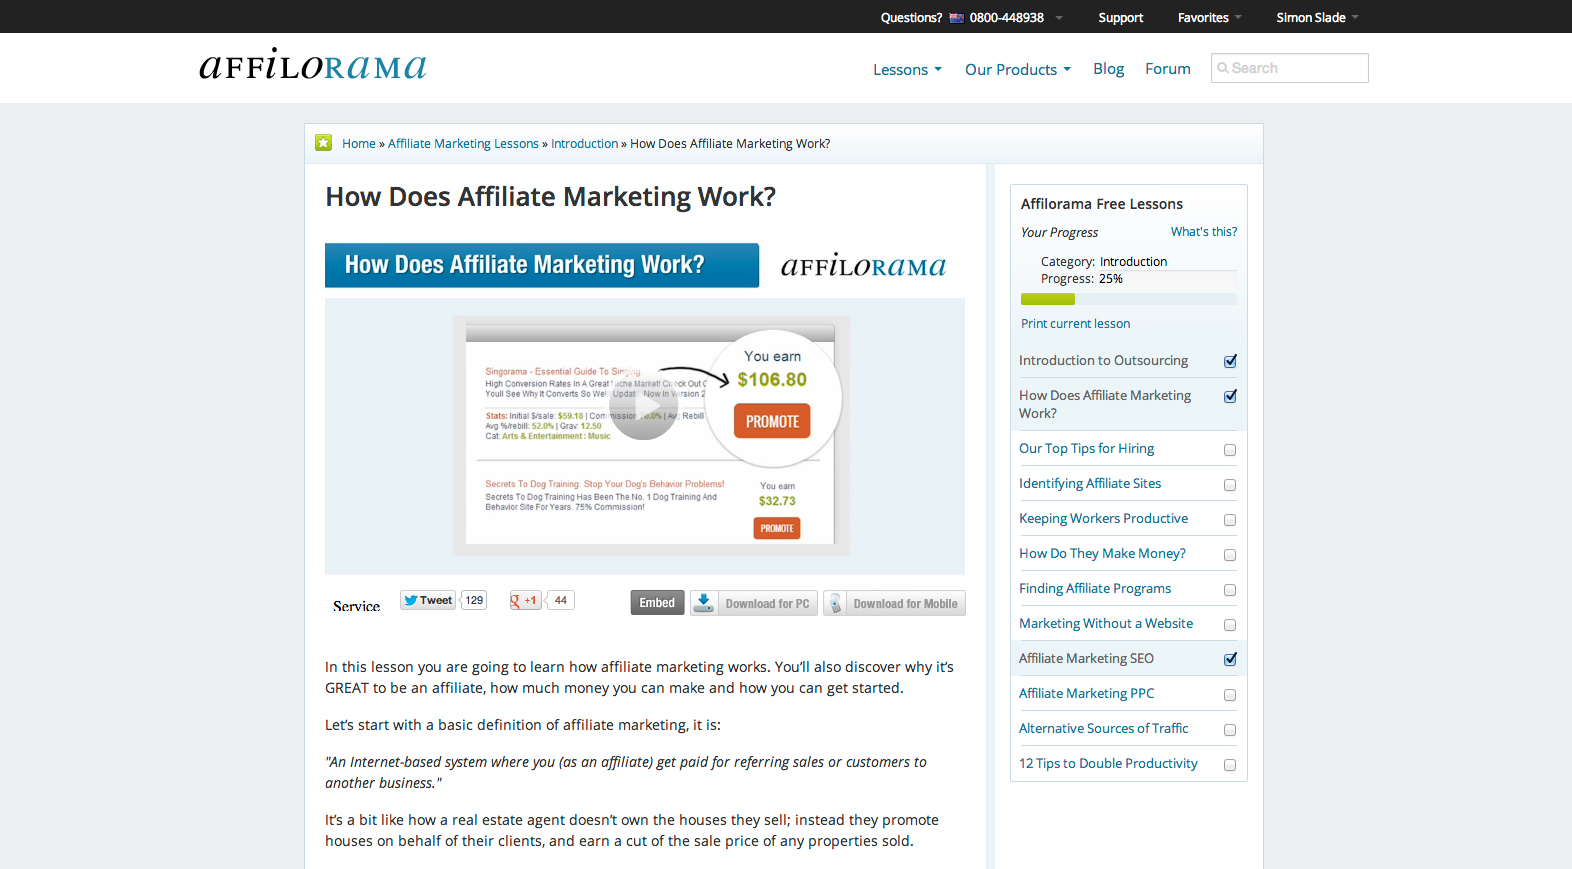Click the Embed button
The width and height of the screenshot is (1572, 869).
657,603
